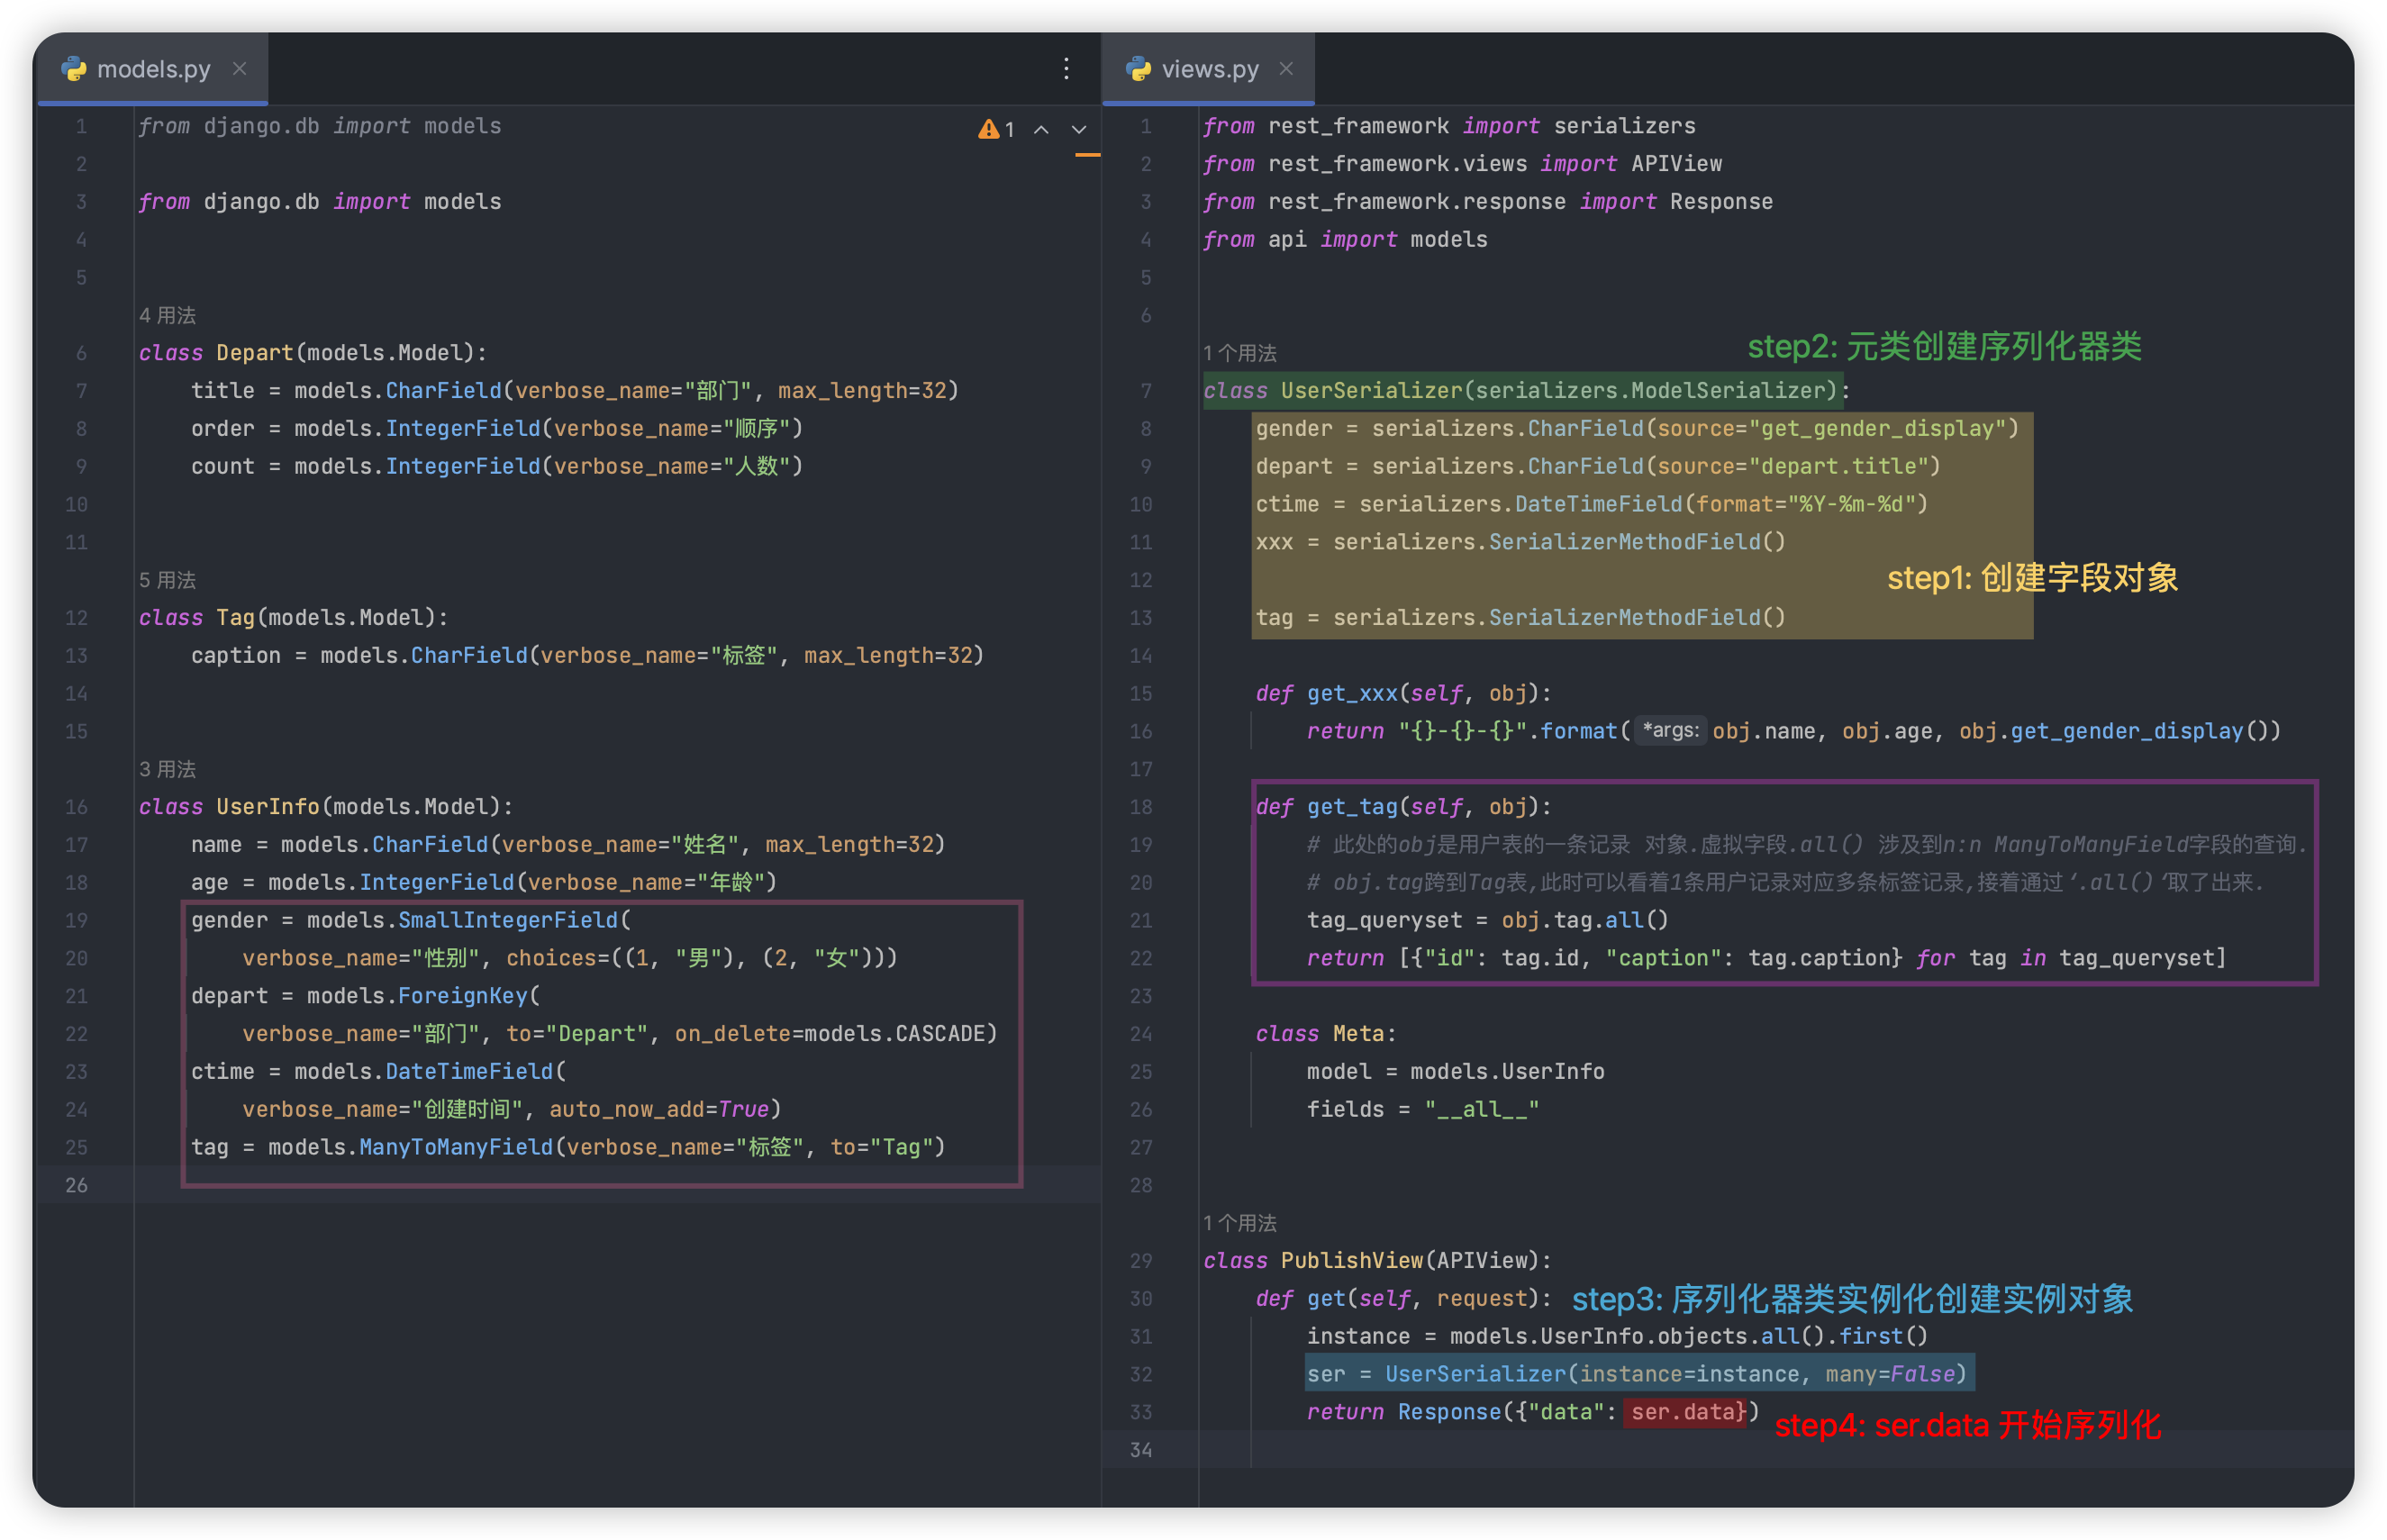Viewport: 2387px width, 1540px height.
Task: Click Python file icon on views.py tab
Action: coord(1138,69)
